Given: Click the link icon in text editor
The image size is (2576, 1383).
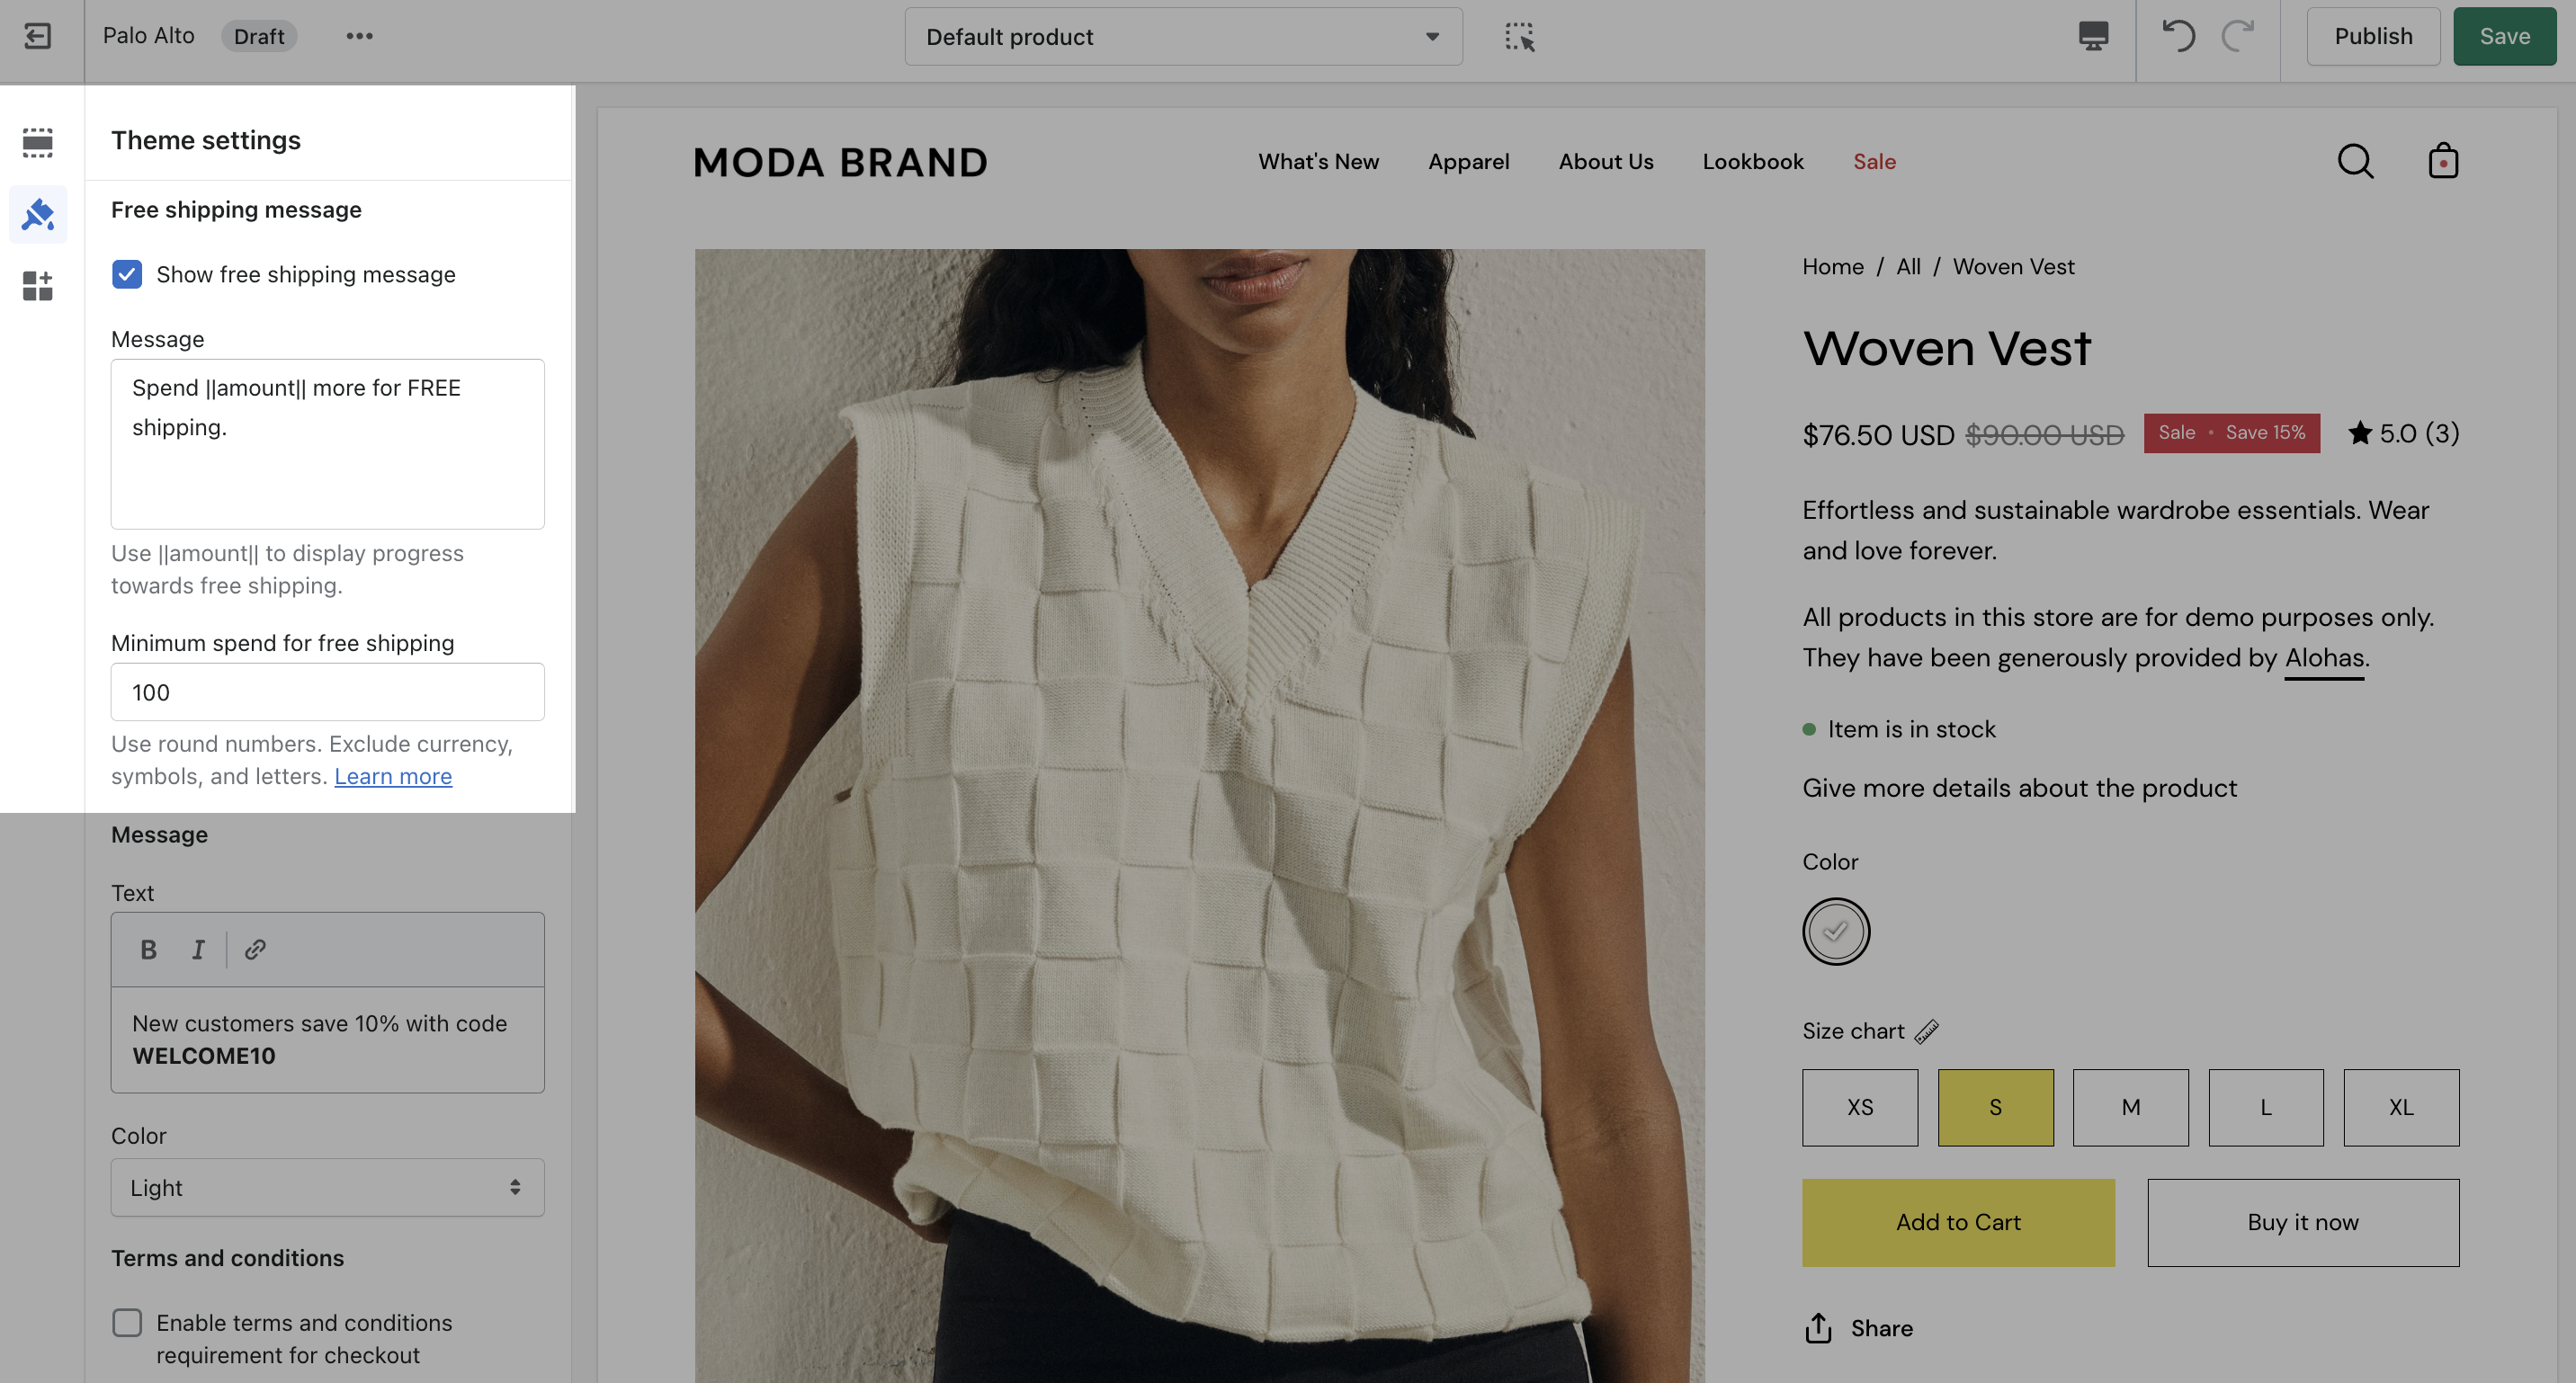Looking at the screenshot, I should pos(255,949).
